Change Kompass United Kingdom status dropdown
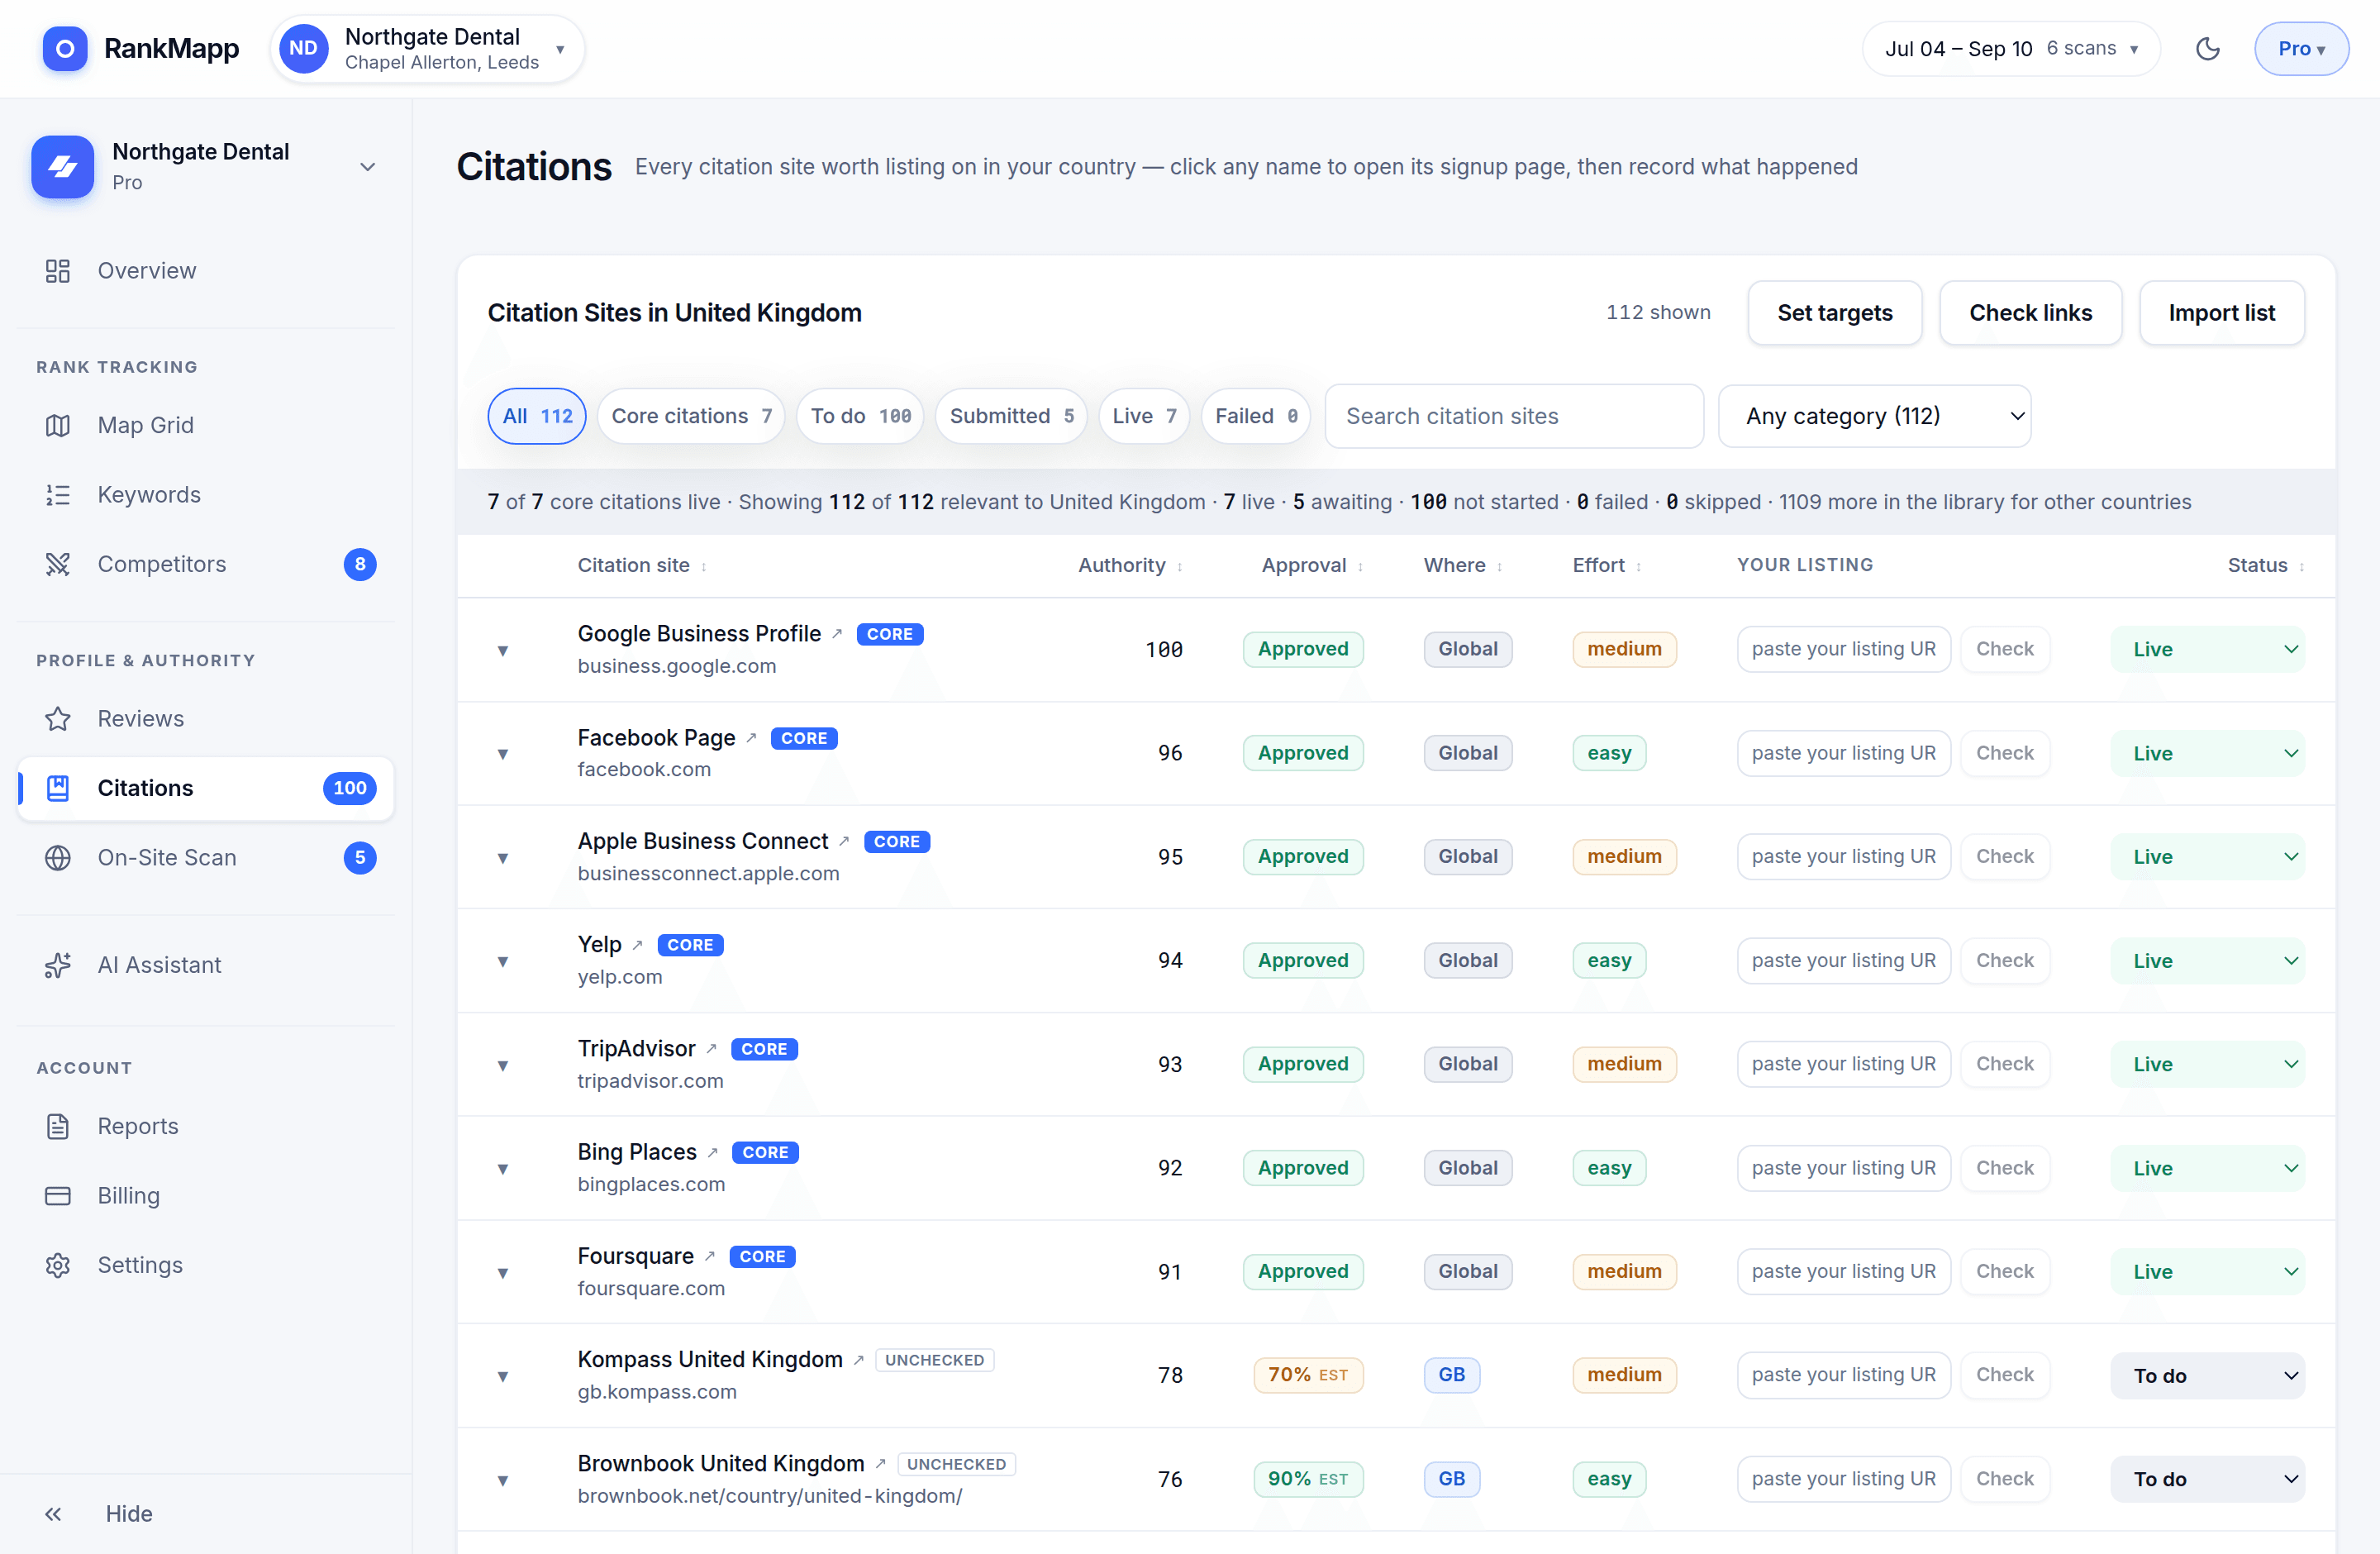2380x1554 pixels. [2207, 1376]
